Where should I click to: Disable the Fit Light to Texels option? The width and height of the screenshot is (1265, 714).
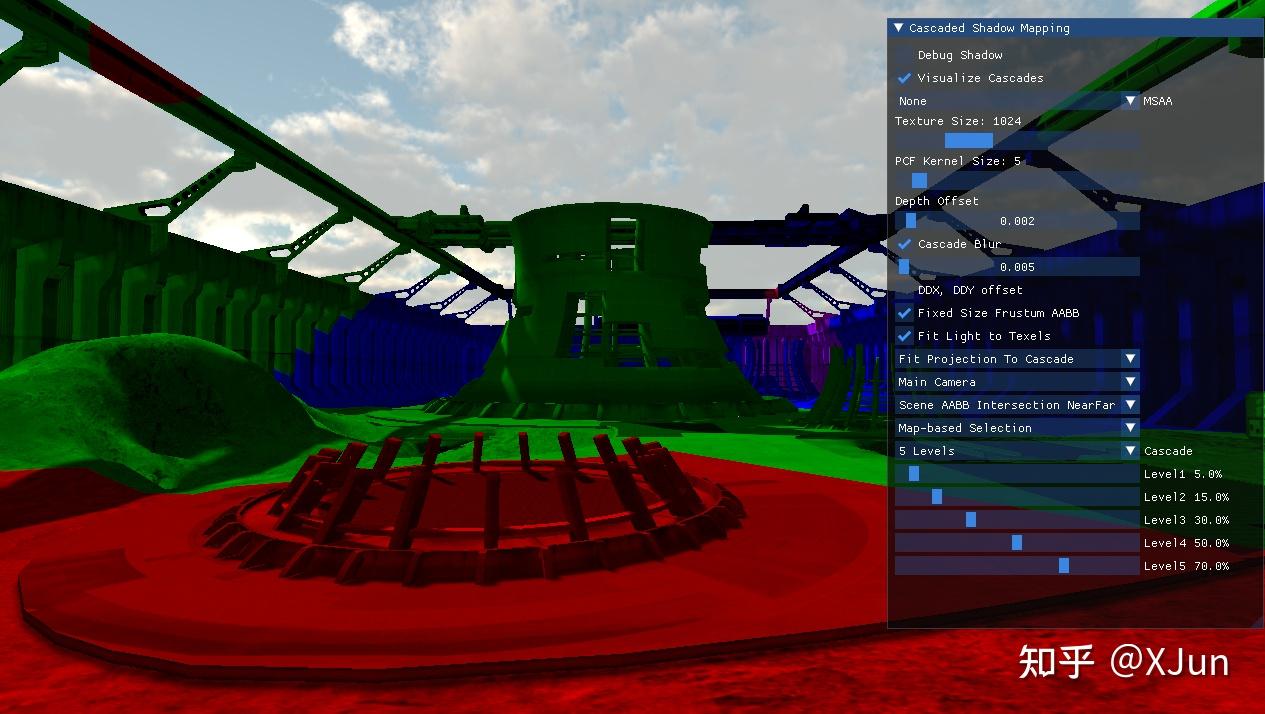[905, 336]
